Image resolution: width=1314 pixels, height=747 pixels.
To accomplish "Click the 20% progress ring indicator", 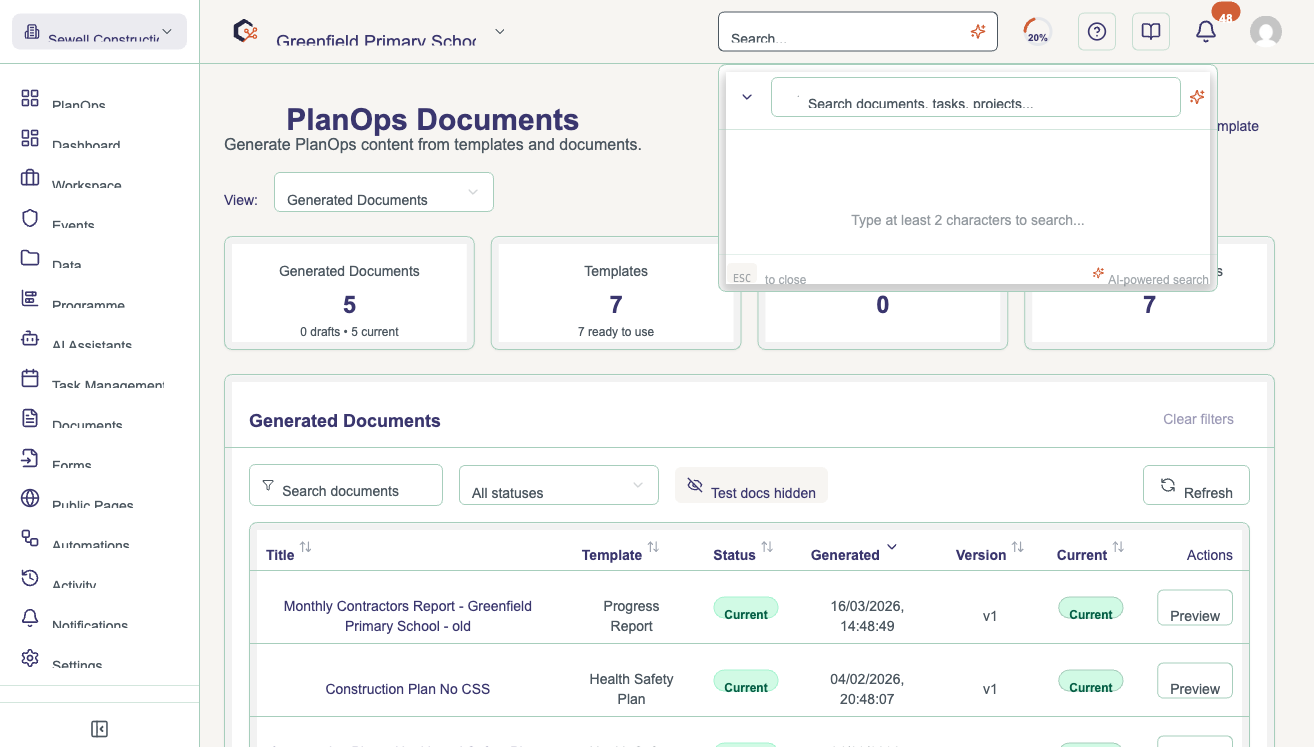I will (x=1037, y=32).
